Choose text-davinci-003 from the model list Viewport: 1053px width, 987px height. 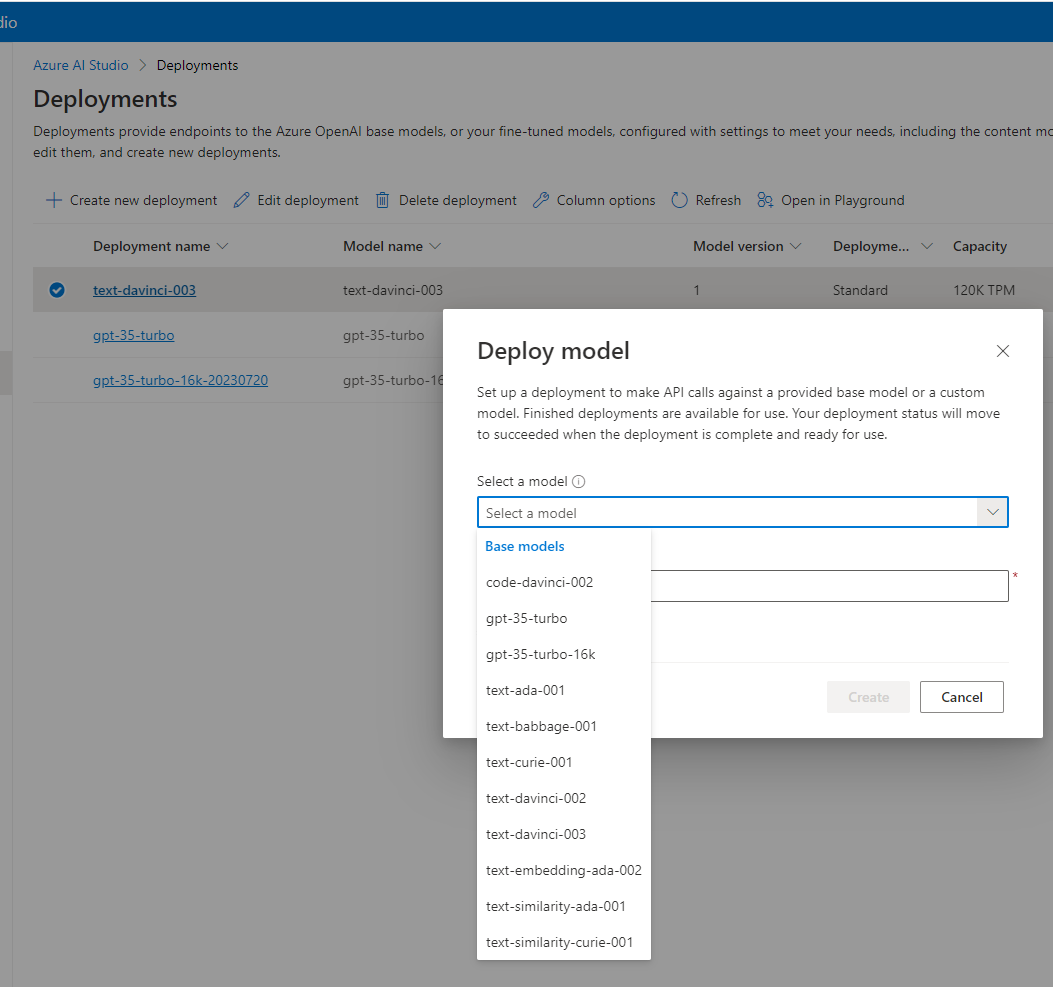(x=563, y=835)
